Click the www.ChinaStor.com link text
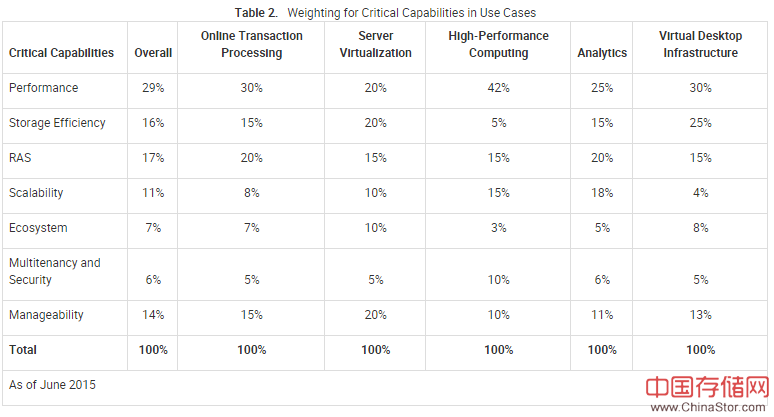774x417 pixels. coord(706,408)
